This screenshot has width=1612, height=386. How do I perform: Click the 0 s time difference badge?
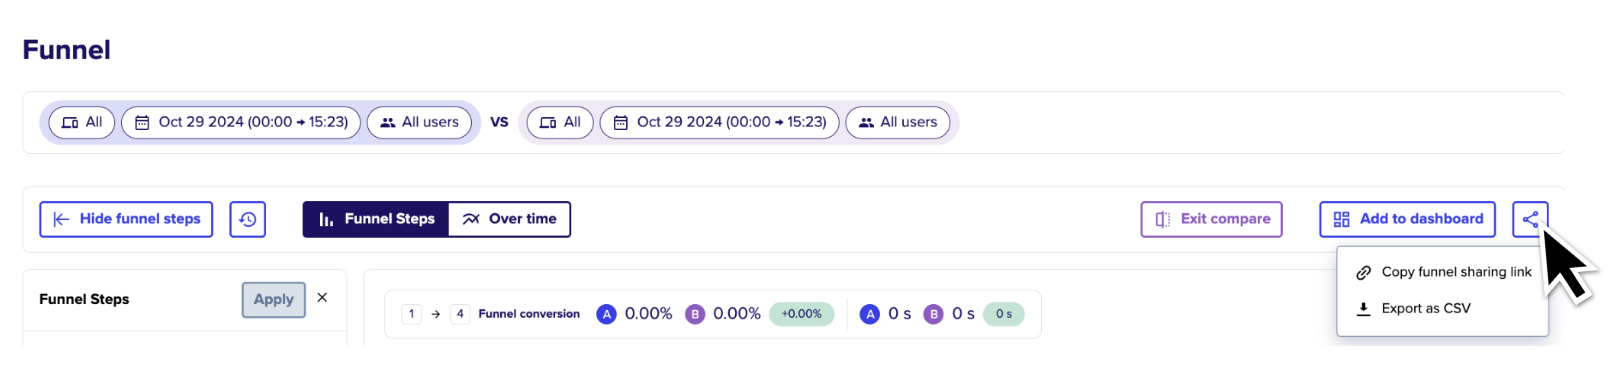1004,314
